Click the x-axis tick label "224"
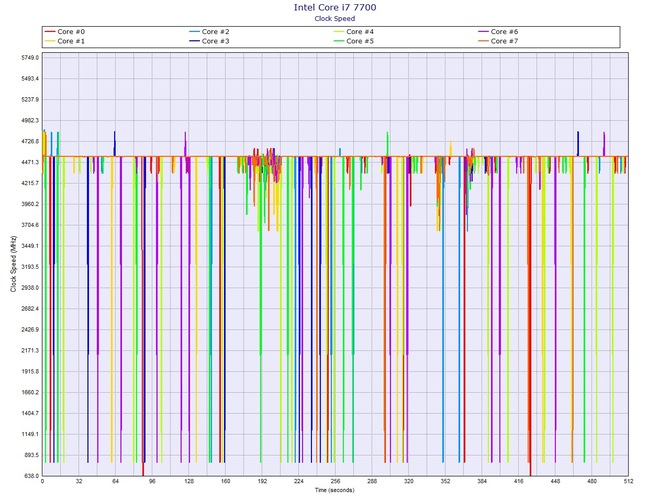The height and width of the screenshot is (502, 670). (x=299, y=481)
